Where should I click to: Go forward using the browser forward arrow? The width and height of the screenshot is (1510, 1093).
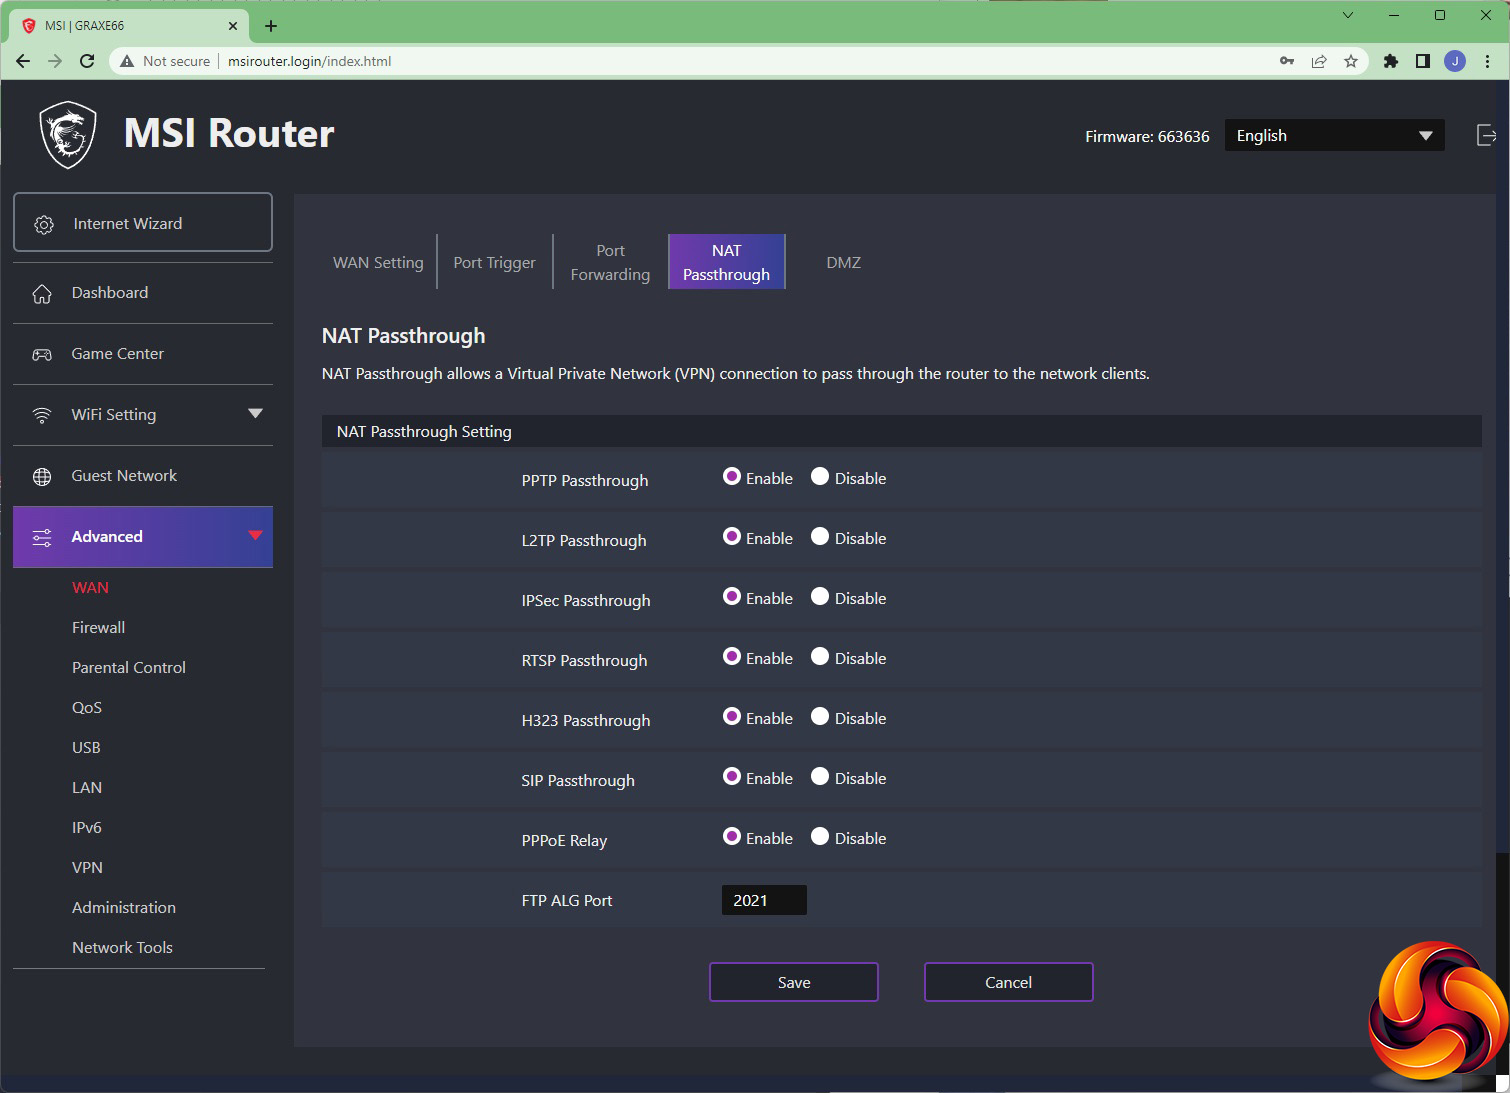tap(55, 61)
